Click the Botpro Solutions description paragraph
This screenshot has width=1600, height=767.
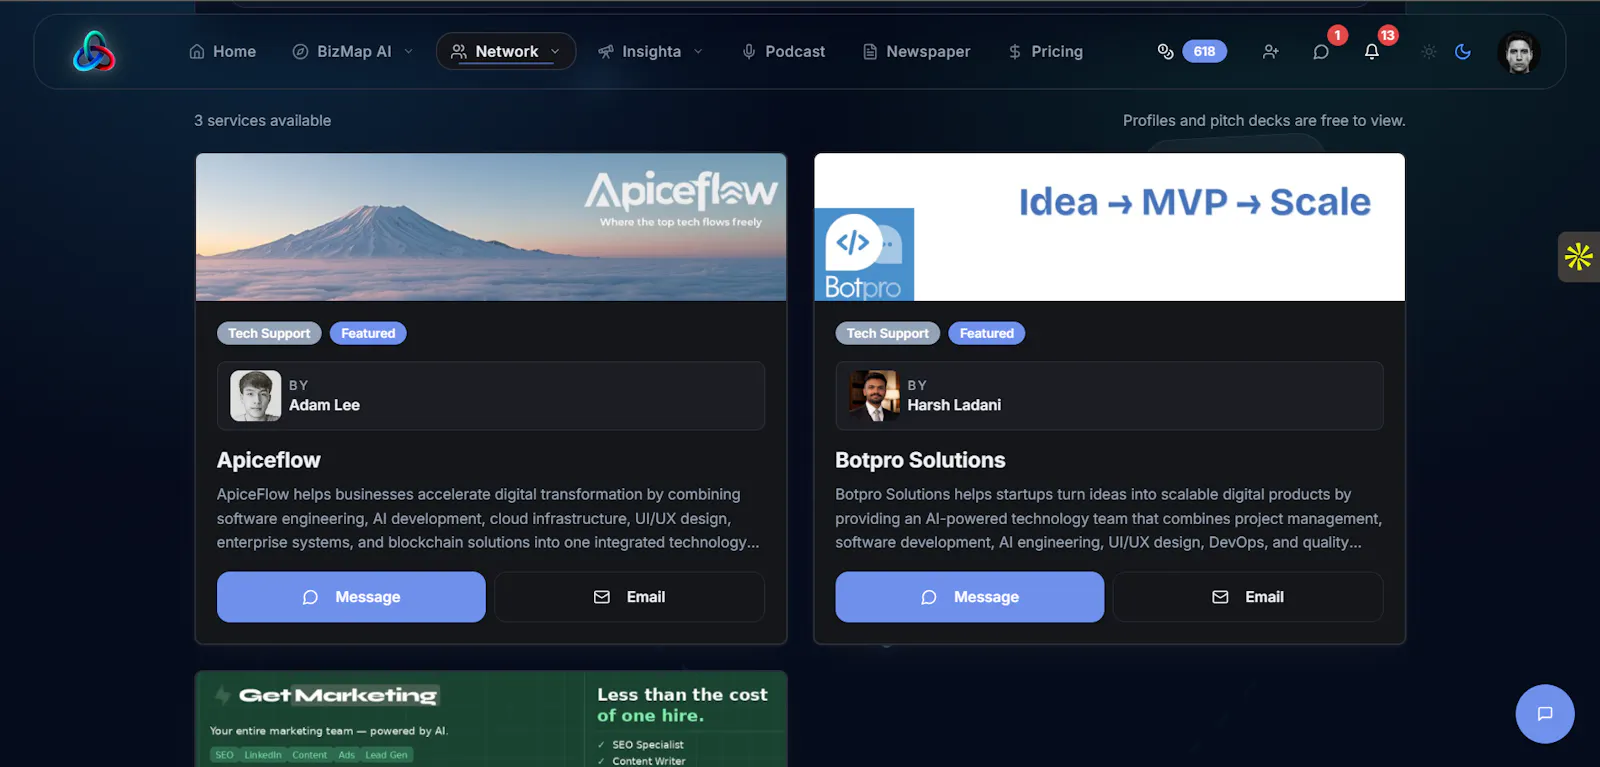pyautogui.click(x=1108, y=518)
